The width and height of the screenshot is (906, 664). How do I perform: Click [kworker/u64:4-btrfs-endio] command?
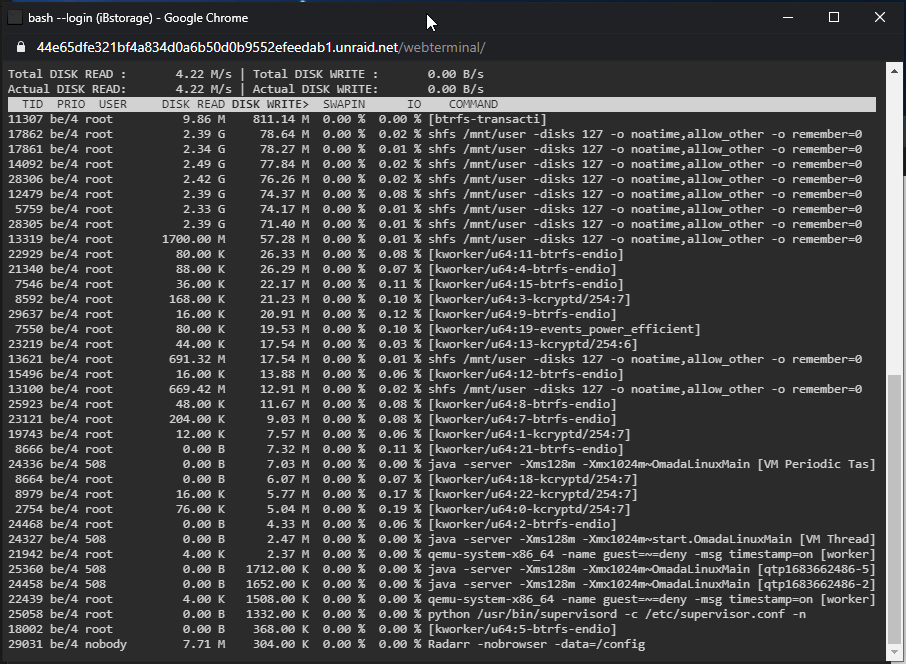tap(522, 270)
